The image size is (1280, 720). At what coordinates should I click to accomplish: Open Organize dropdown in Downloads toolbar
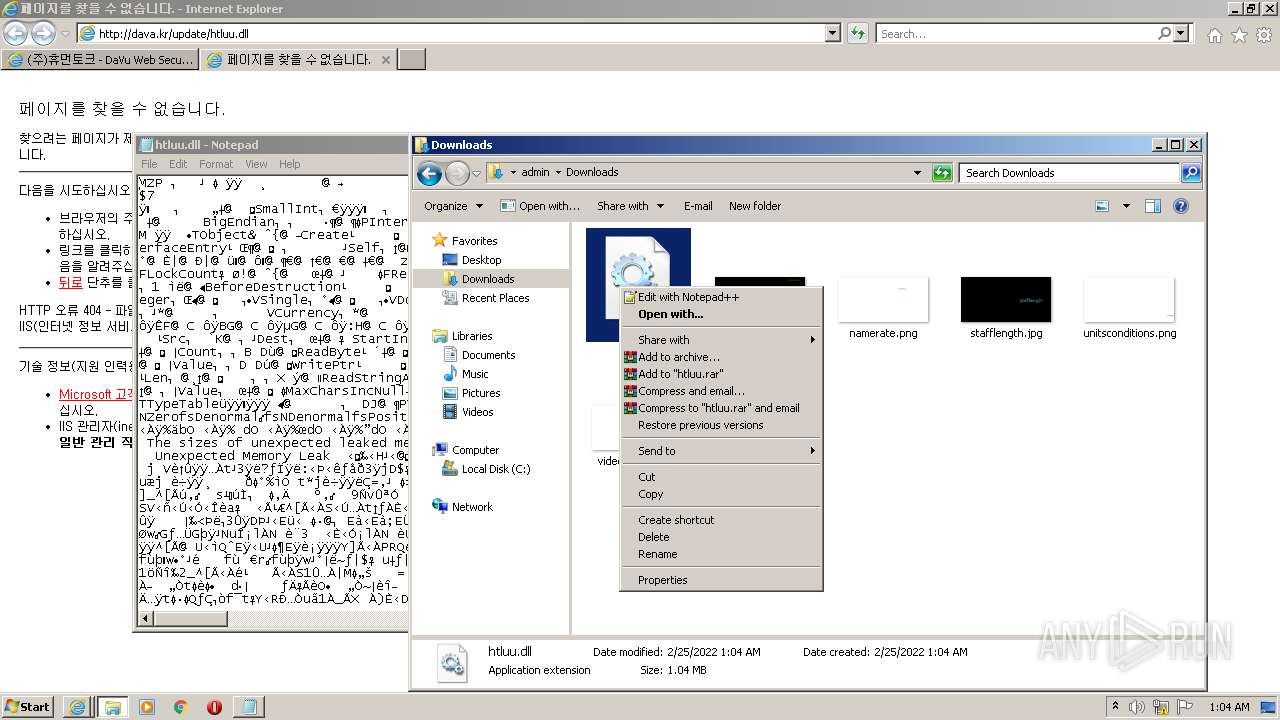453,206
